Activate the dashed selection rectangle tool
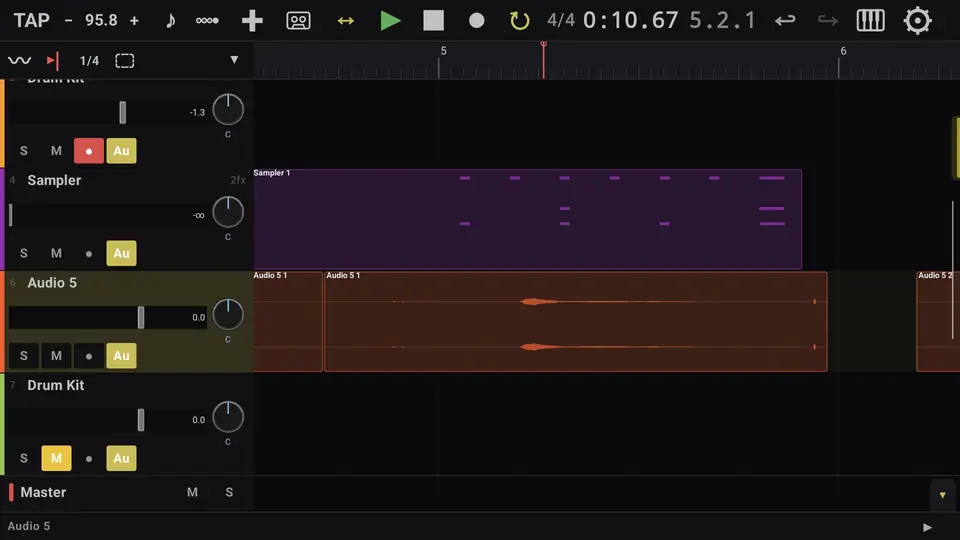Screen dimensions: 960x540 pyautogui.click(x=124, y=61)
